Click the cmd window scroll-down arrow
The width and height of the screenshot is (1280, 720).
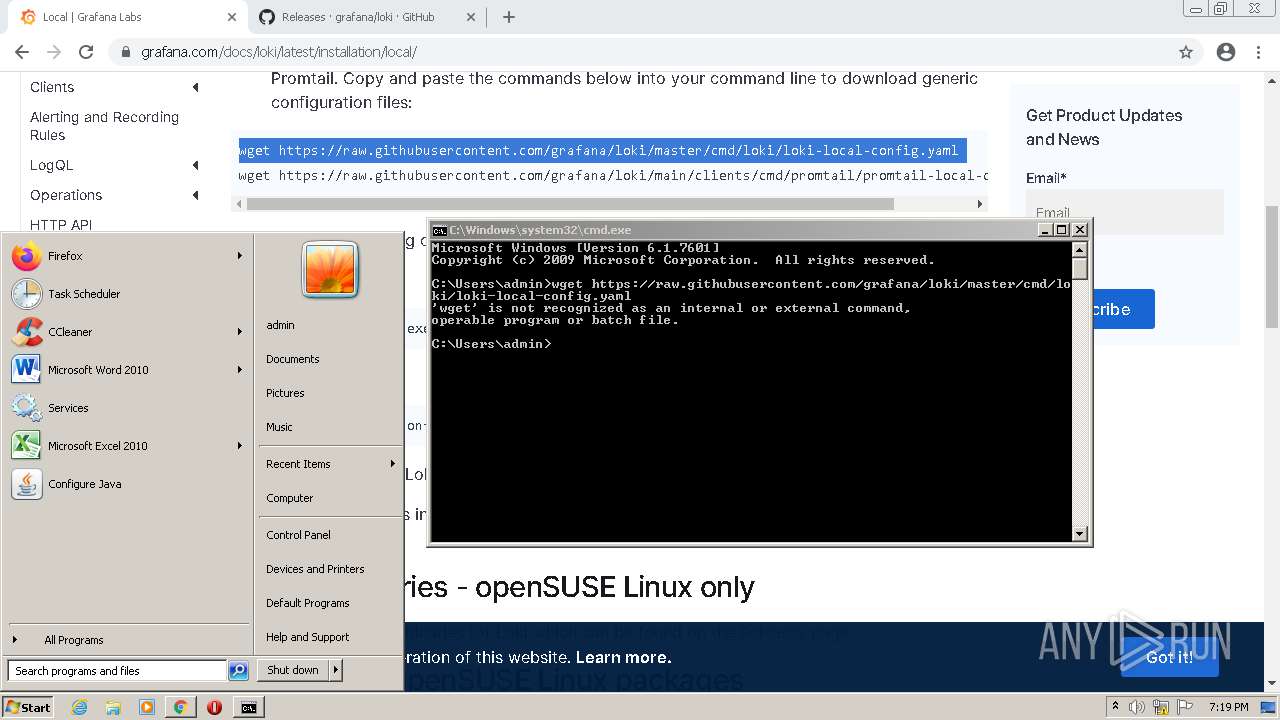click(1079, 534)
